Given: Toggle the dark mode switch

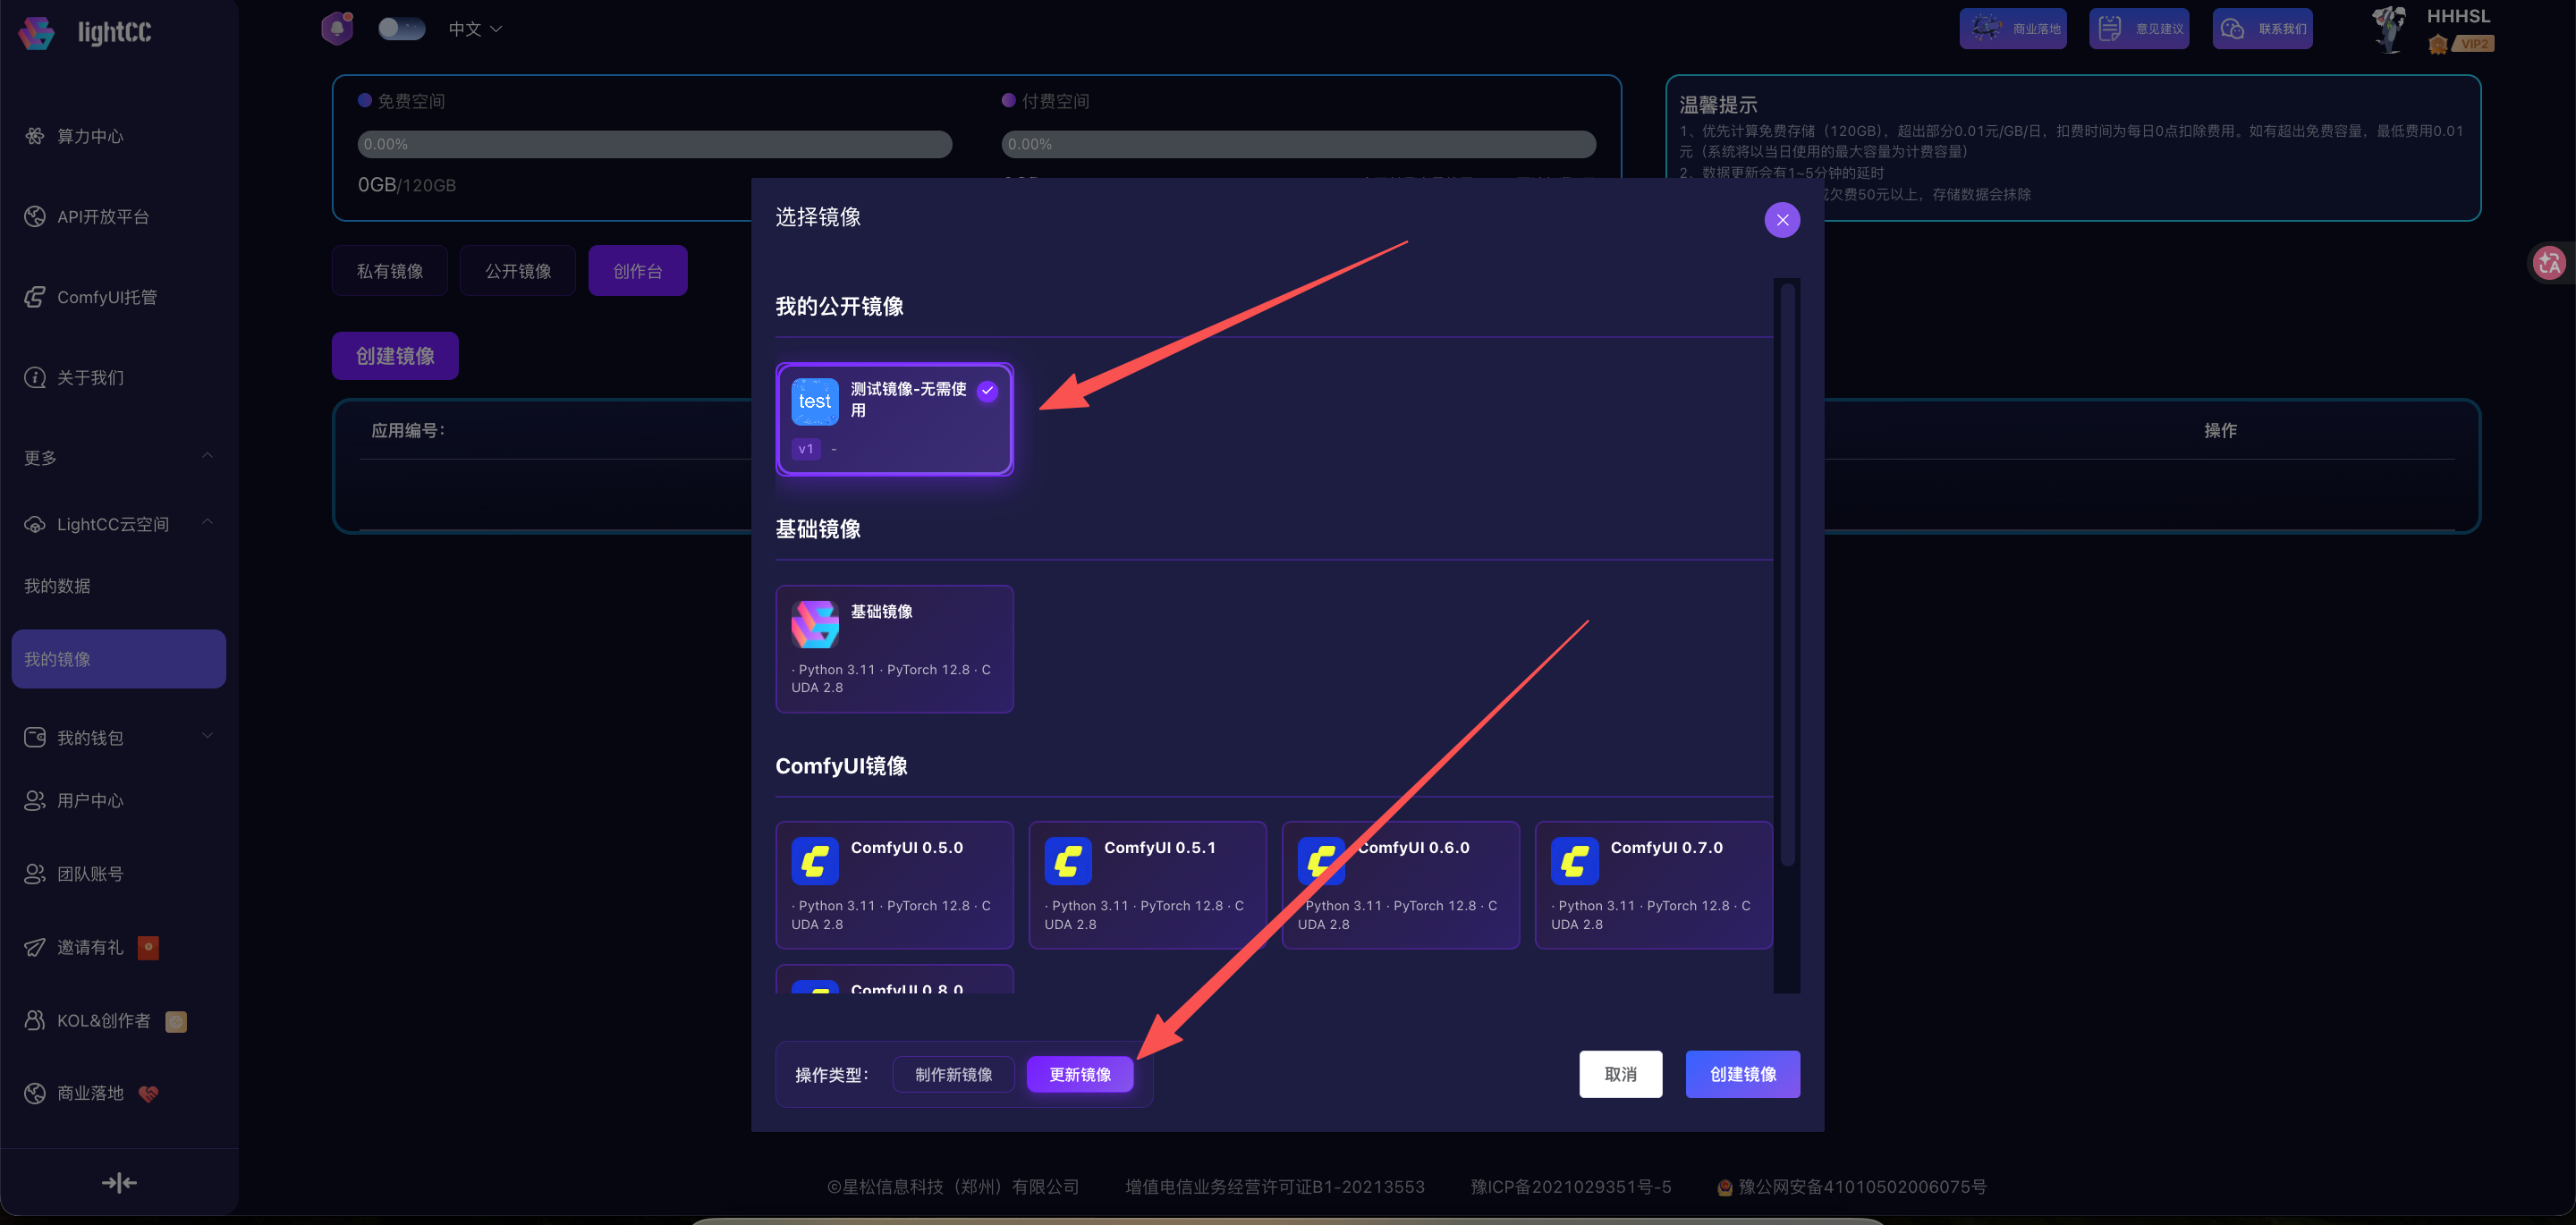Looking at the screenshot, I should coord(401,28).
